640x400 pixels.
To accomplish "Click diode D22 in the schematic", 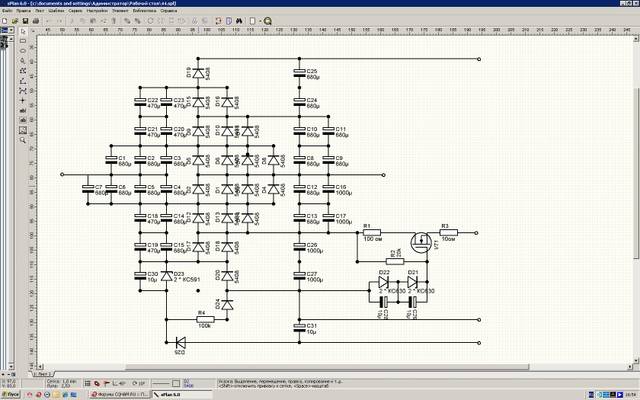I will tap(383, 282).
